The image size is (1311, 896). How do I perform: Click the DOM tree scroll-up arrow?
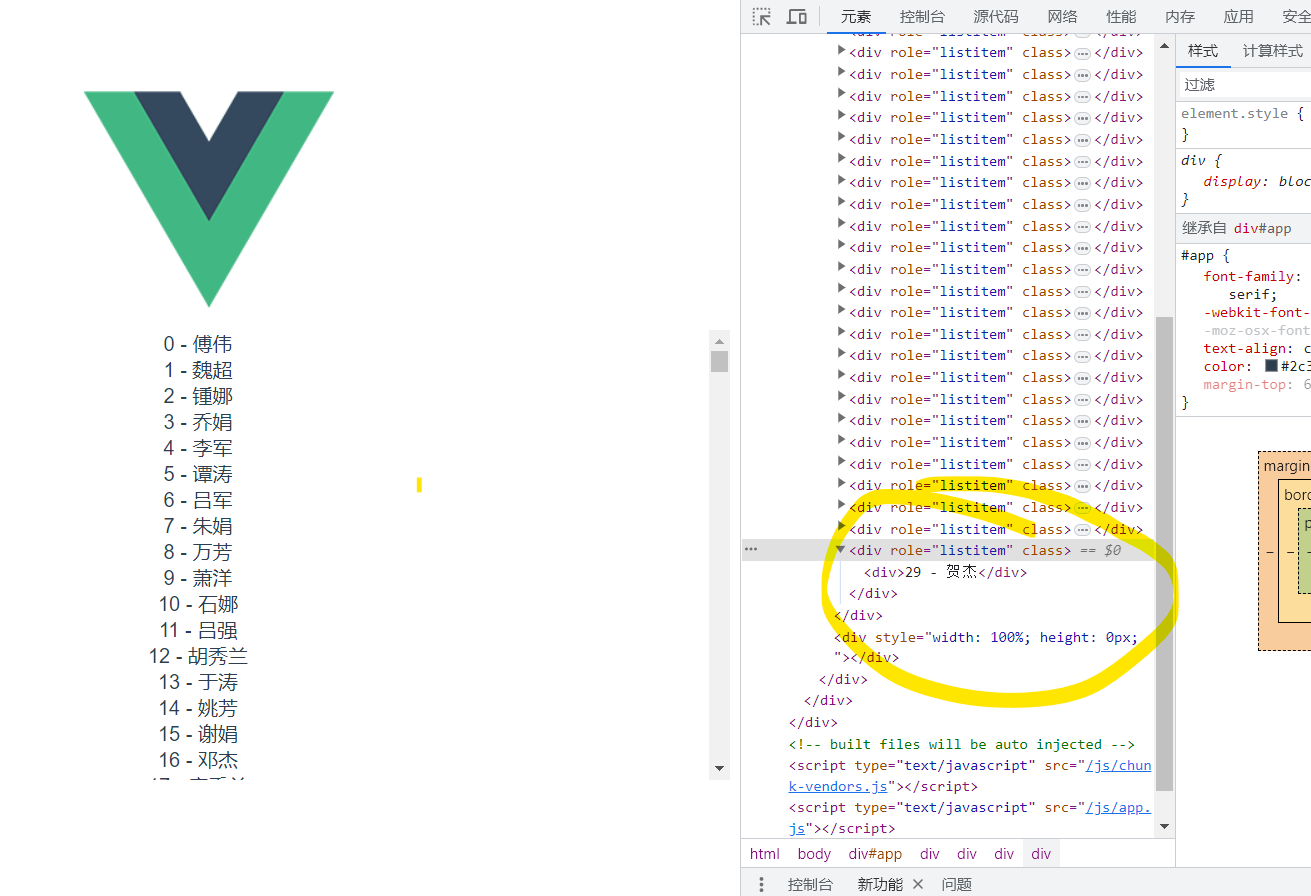[x=1164, y=46]
